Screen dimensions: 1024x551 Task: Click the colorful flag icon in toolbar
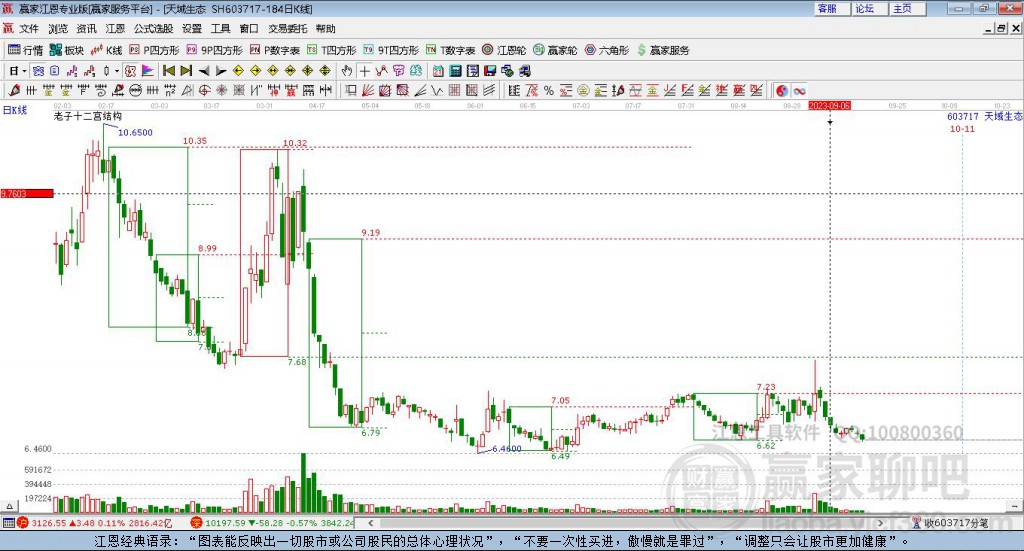pos(148,71)
